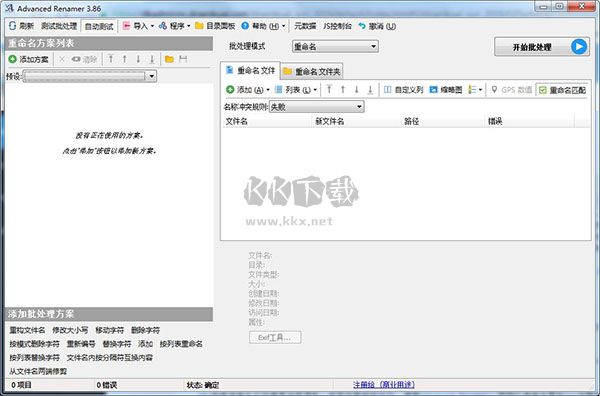This screenshot has width=600, height=396.
Task: Open the 帮助 (H) help menu
Action: point(263,26)
